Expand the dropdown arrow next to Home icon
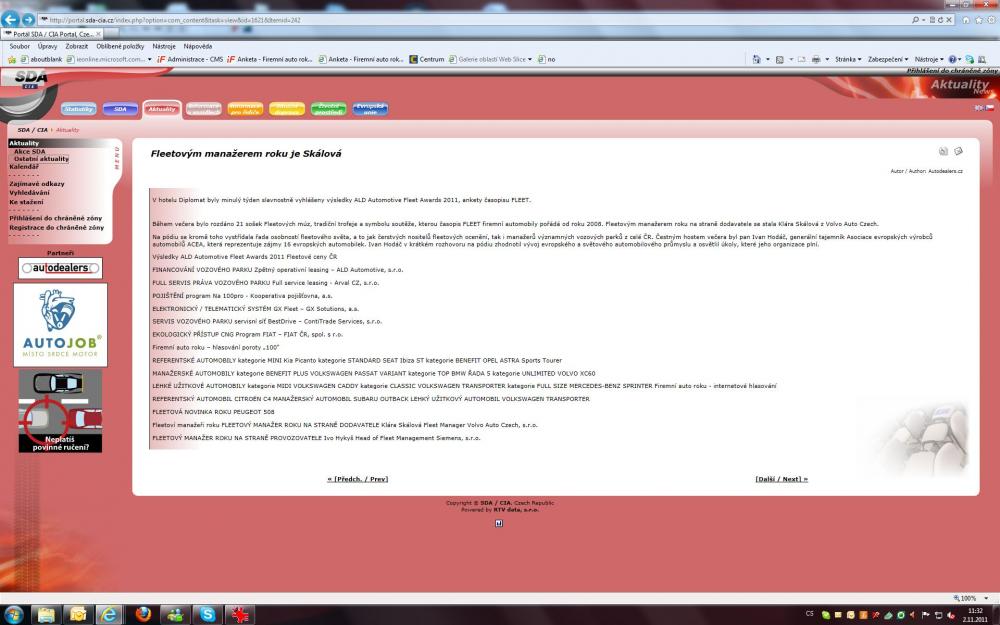1000x625 pixels. pos(767,59)
